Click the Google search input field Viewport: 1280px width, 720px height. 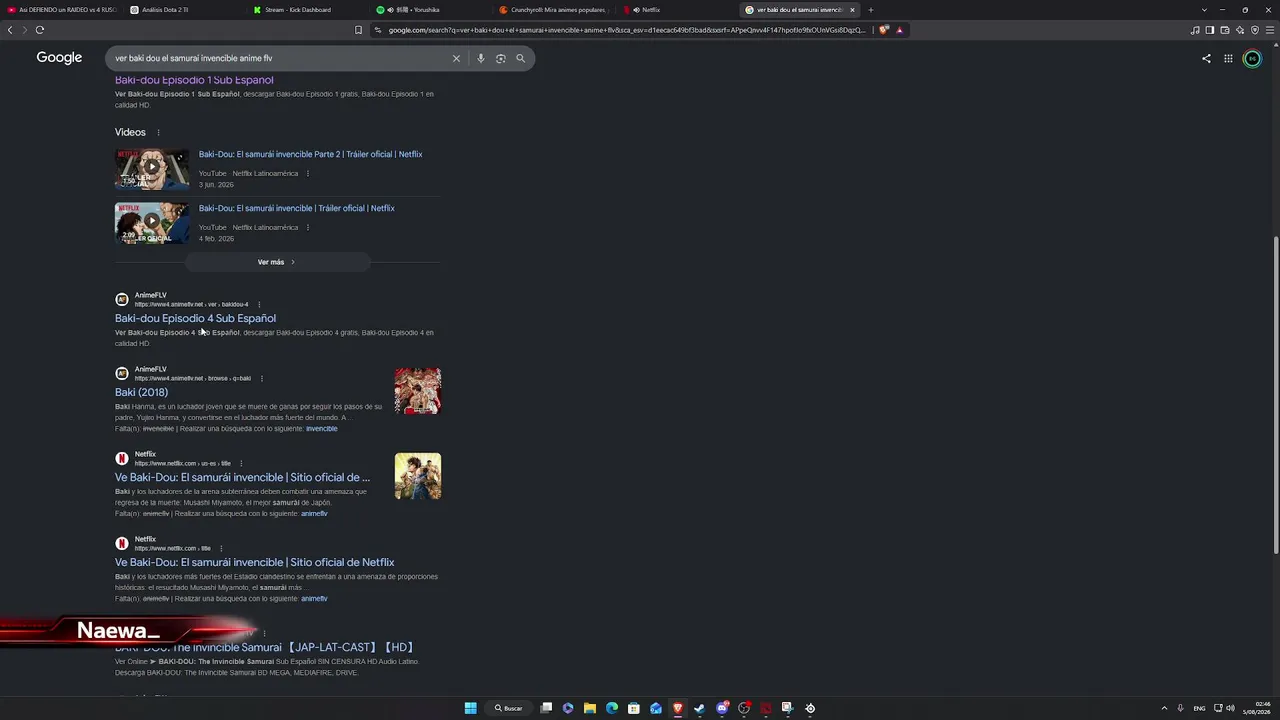(x=278, y=58)
